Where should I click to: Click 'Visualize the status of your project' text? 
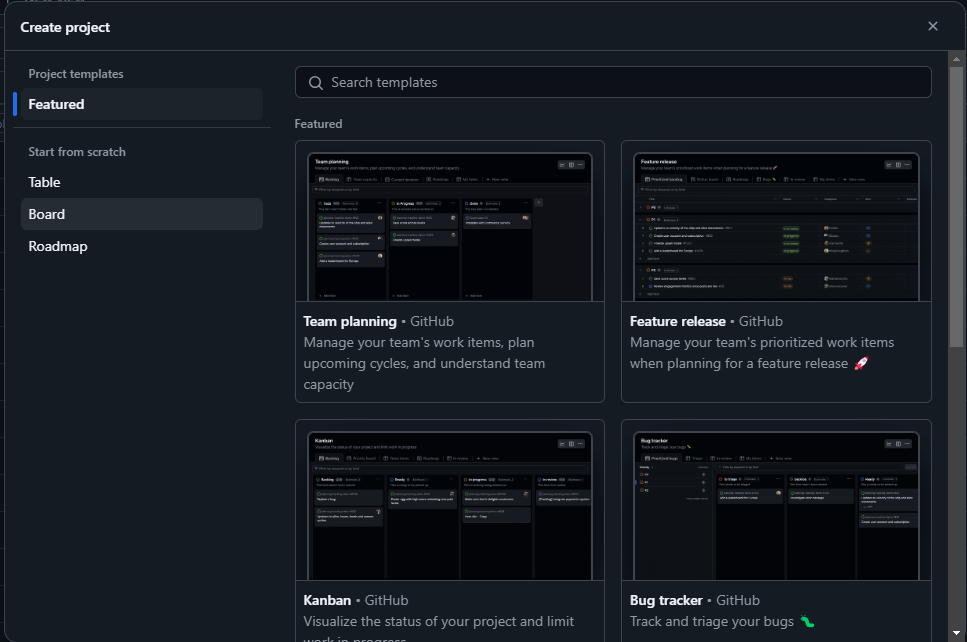pos(407,621)
